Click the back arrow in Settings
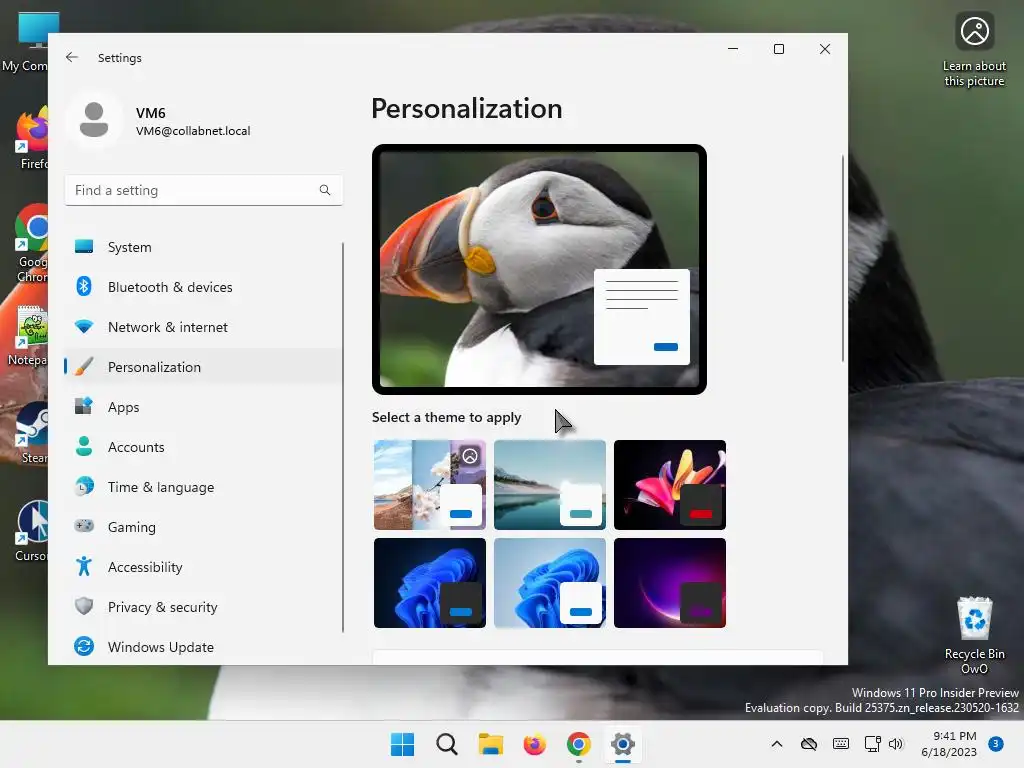1024x768 pixels. tap(72, 57)
